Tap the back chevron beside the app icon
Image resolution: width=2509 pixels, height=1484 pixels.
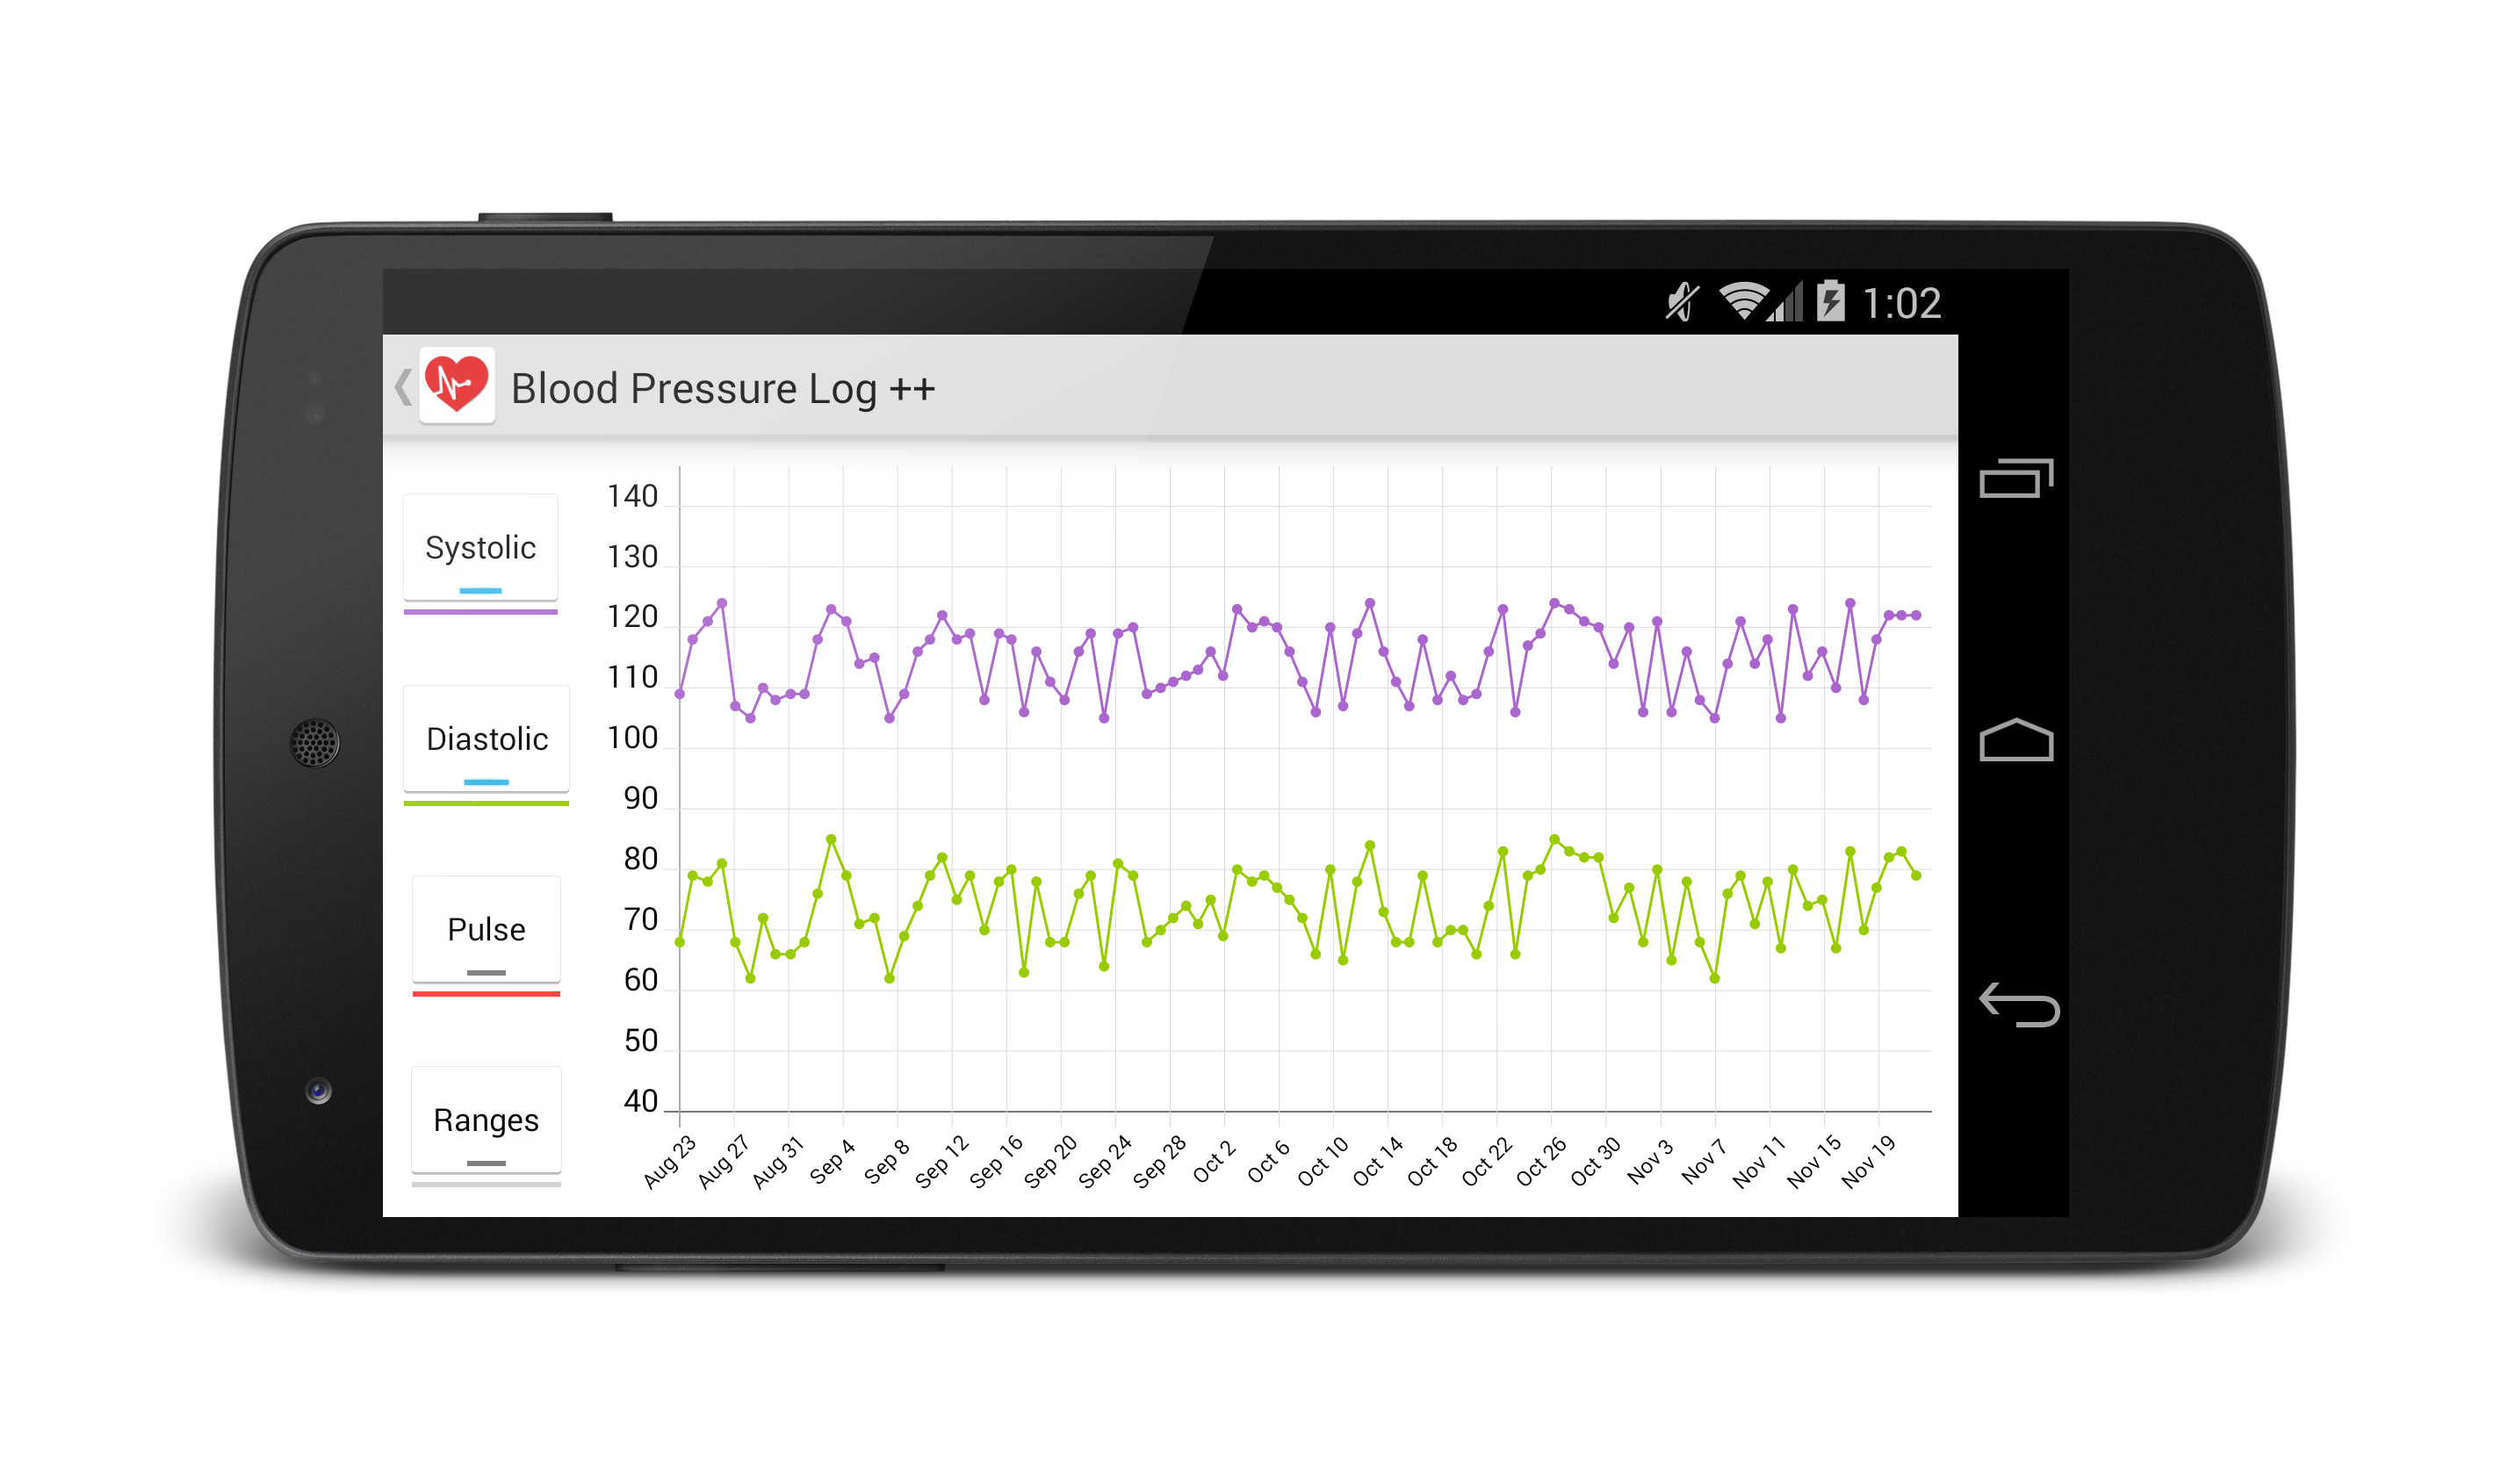coord(402,387)
